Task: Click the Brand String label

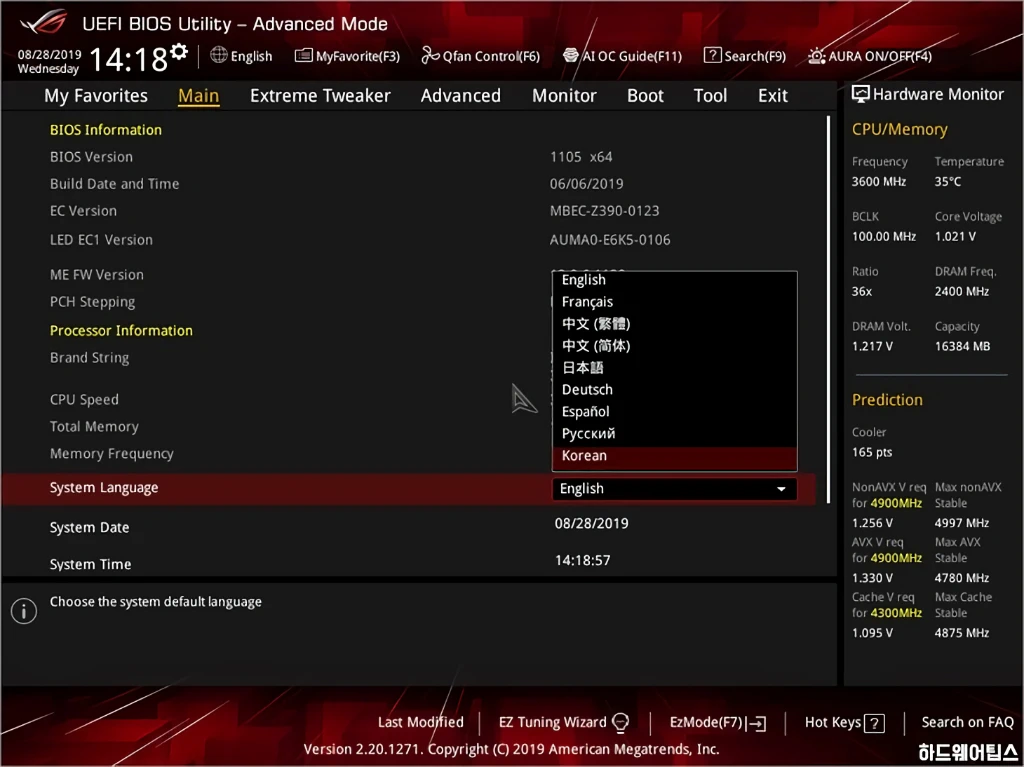Action: 89,358
